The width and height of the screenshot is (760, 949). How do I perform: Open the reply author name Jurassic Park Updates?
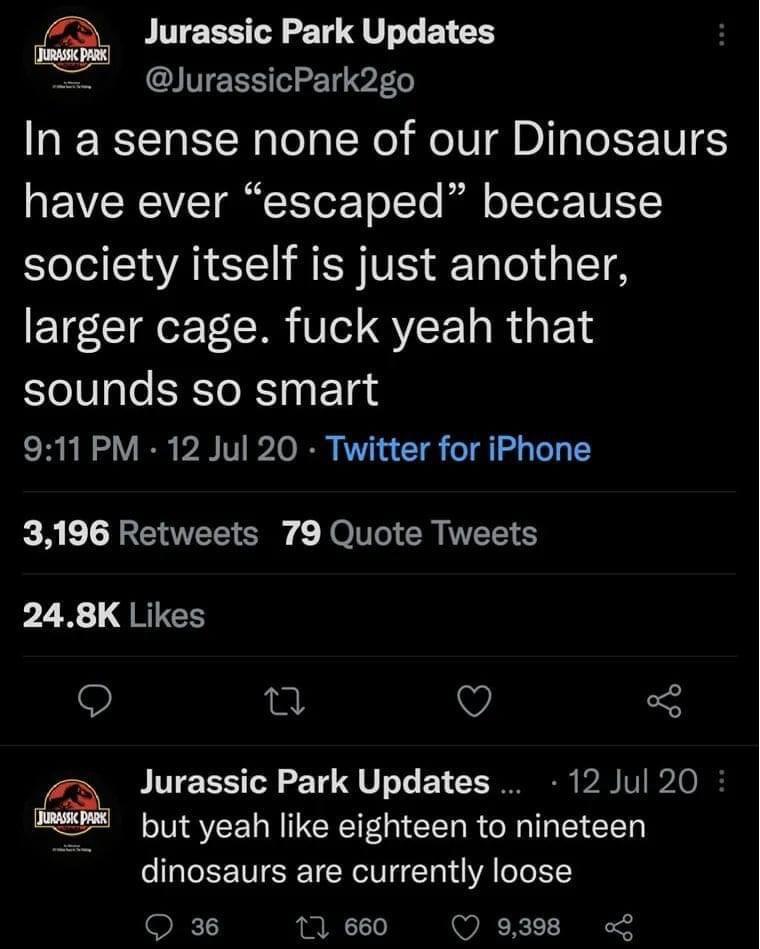coord(315,781)
